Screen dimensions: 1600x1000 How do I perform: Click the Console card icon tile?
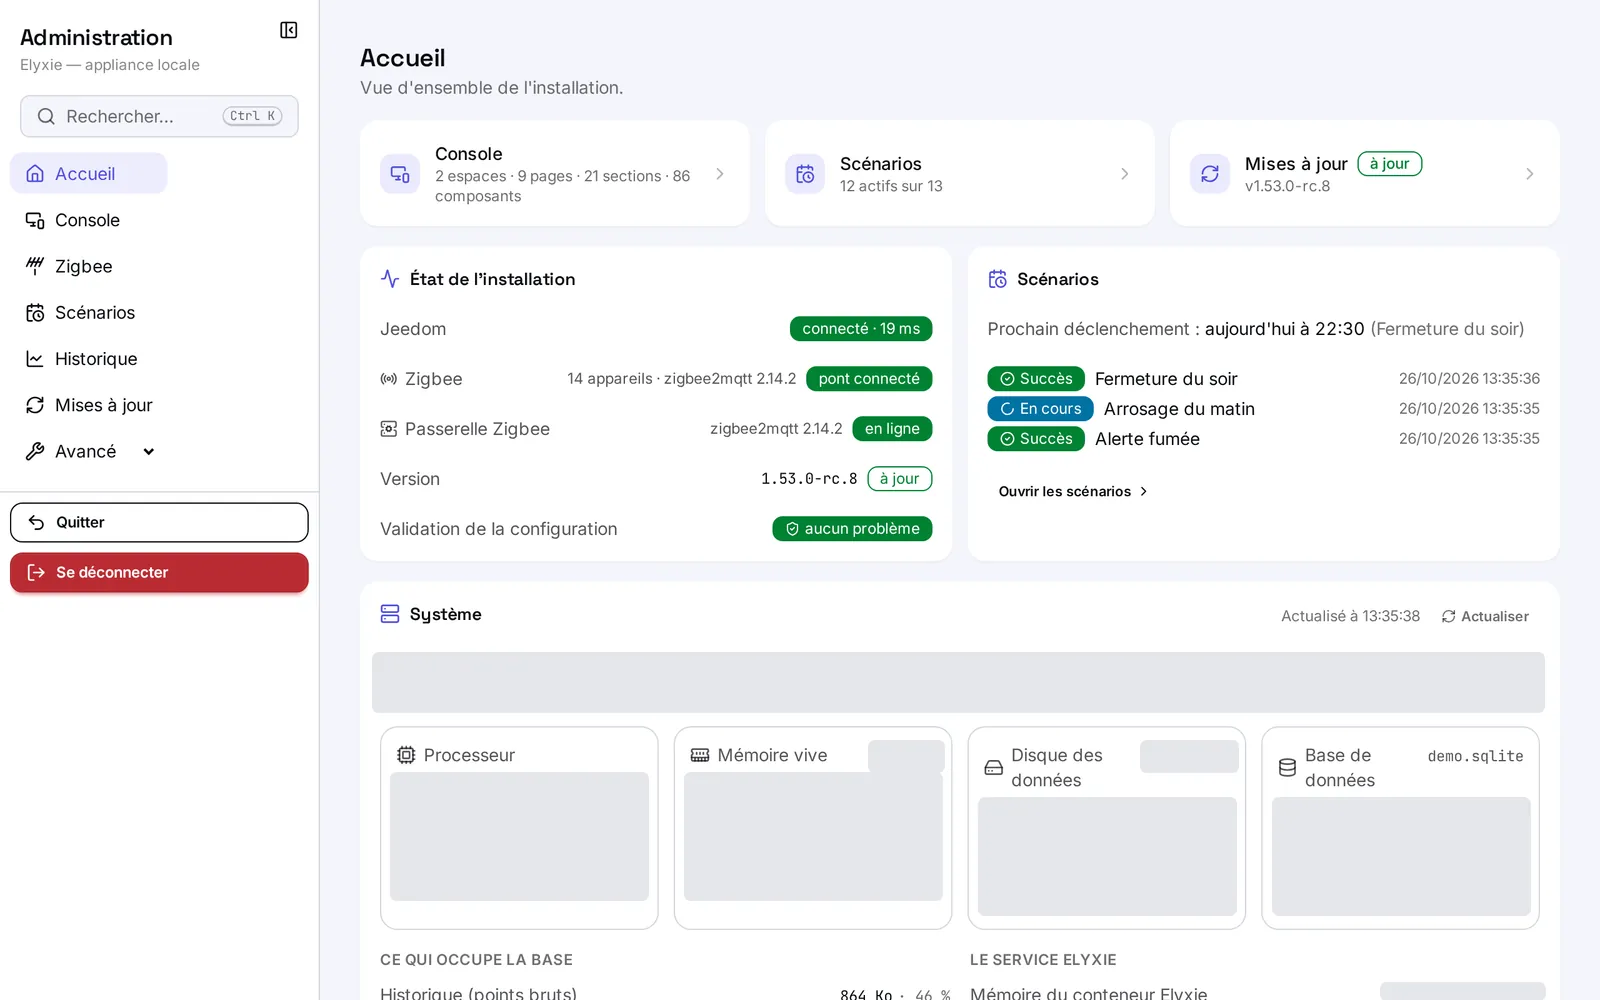[400, 174]
